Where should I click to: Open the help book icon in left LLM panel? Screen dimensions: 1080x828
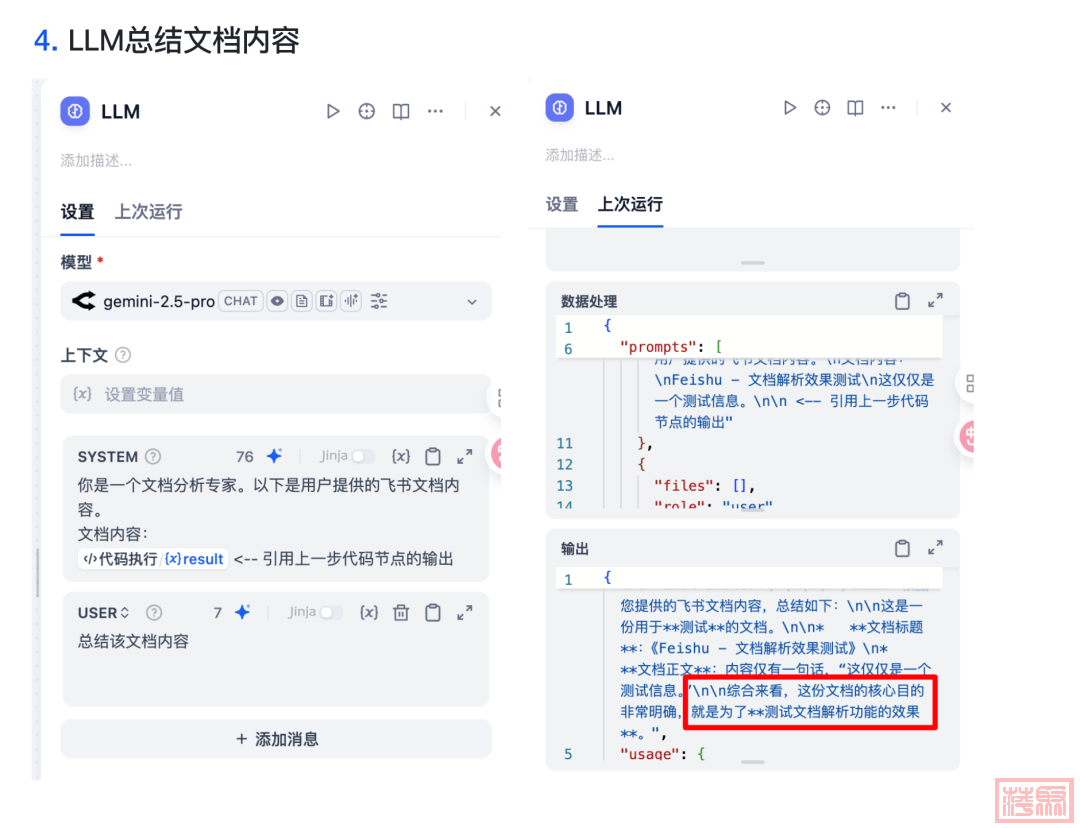tap(401, 112)
